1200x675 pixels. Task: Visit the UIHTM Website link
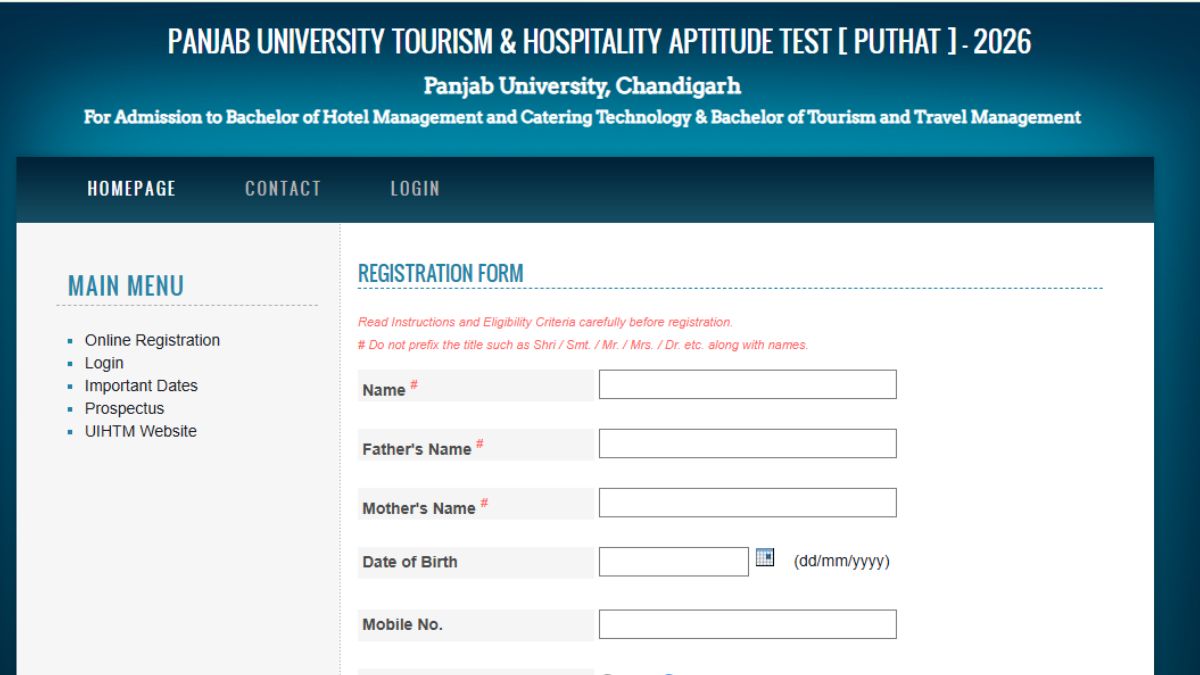point(140,432)
